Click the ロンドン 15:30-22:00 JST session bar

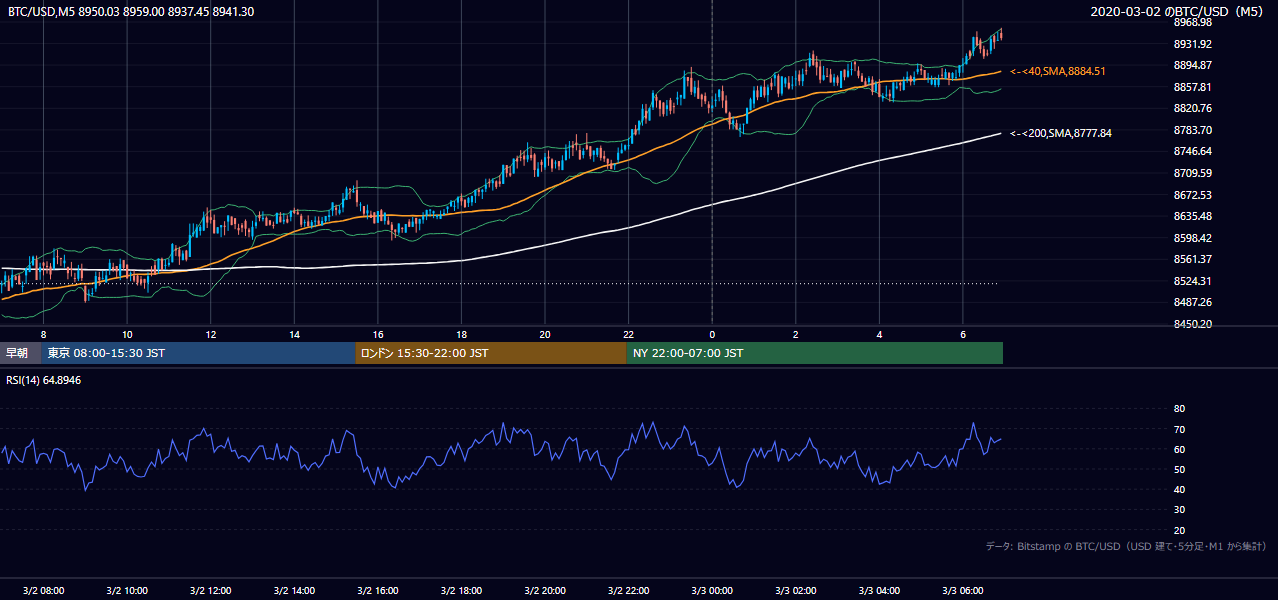[x=491, y=353]
